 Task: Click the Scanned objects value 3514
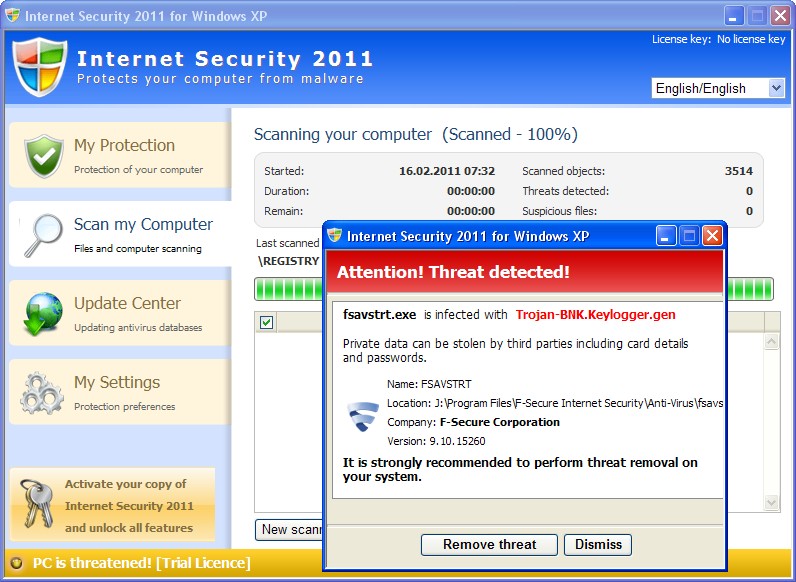tap(739, 171)
